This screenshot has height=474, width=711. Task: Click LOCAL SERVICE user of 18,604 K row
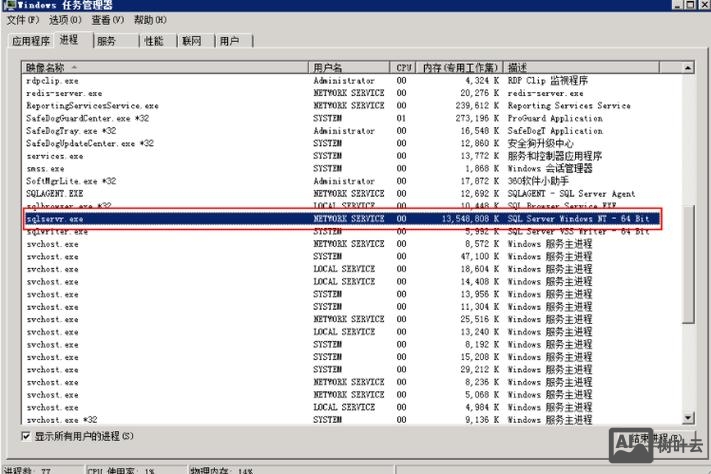[x=344, y=269]
